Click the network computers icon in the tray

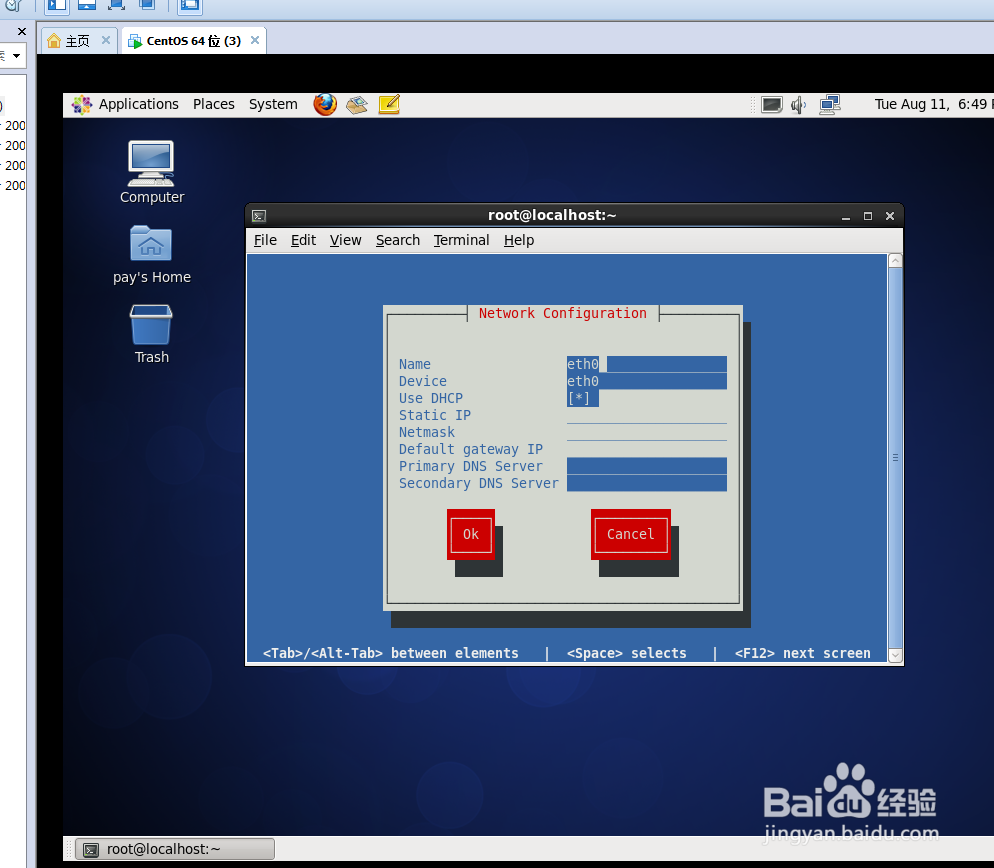[829, 103]
